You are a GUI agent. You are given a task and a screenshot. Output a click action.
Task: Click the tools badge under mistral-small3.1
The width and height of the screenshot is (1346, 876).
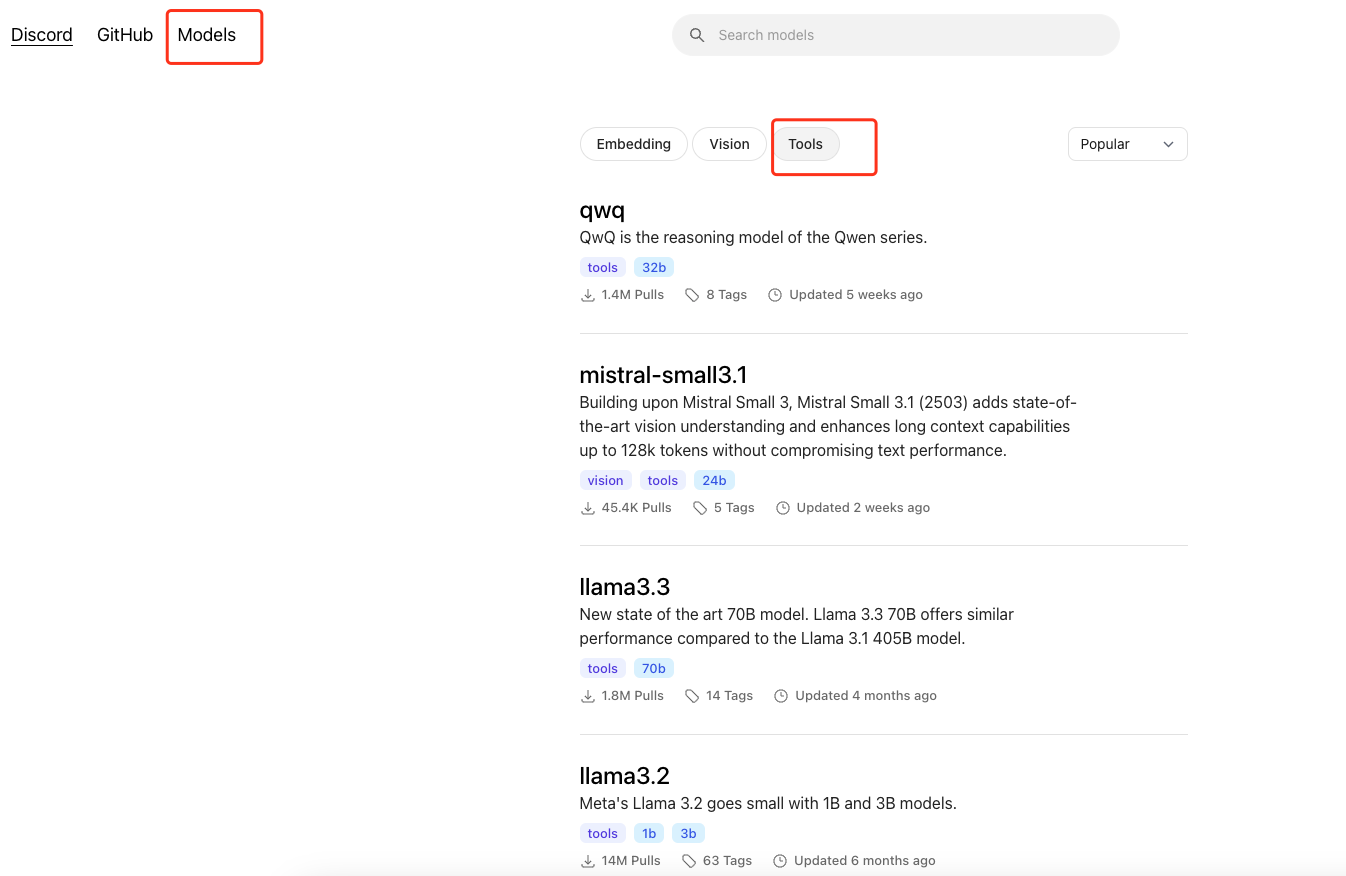[663, 480]
